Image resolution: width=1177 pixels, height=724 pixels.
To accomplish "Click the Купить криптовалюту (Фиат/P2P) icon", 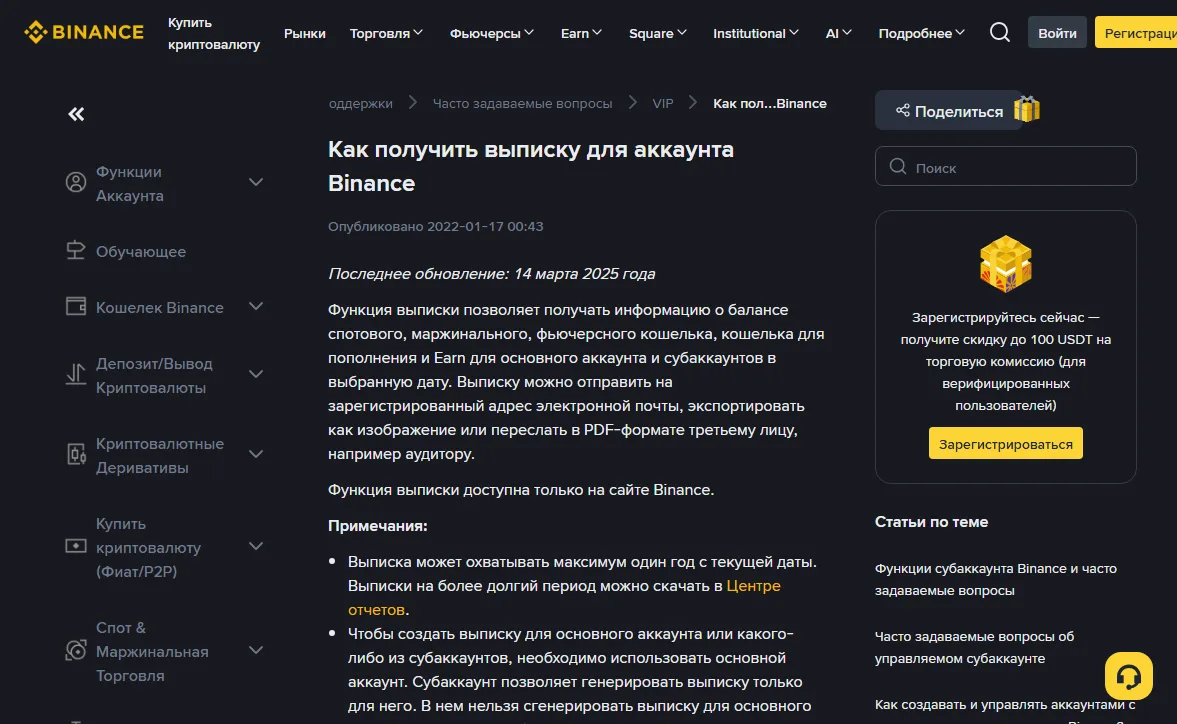I will (76, 546).
